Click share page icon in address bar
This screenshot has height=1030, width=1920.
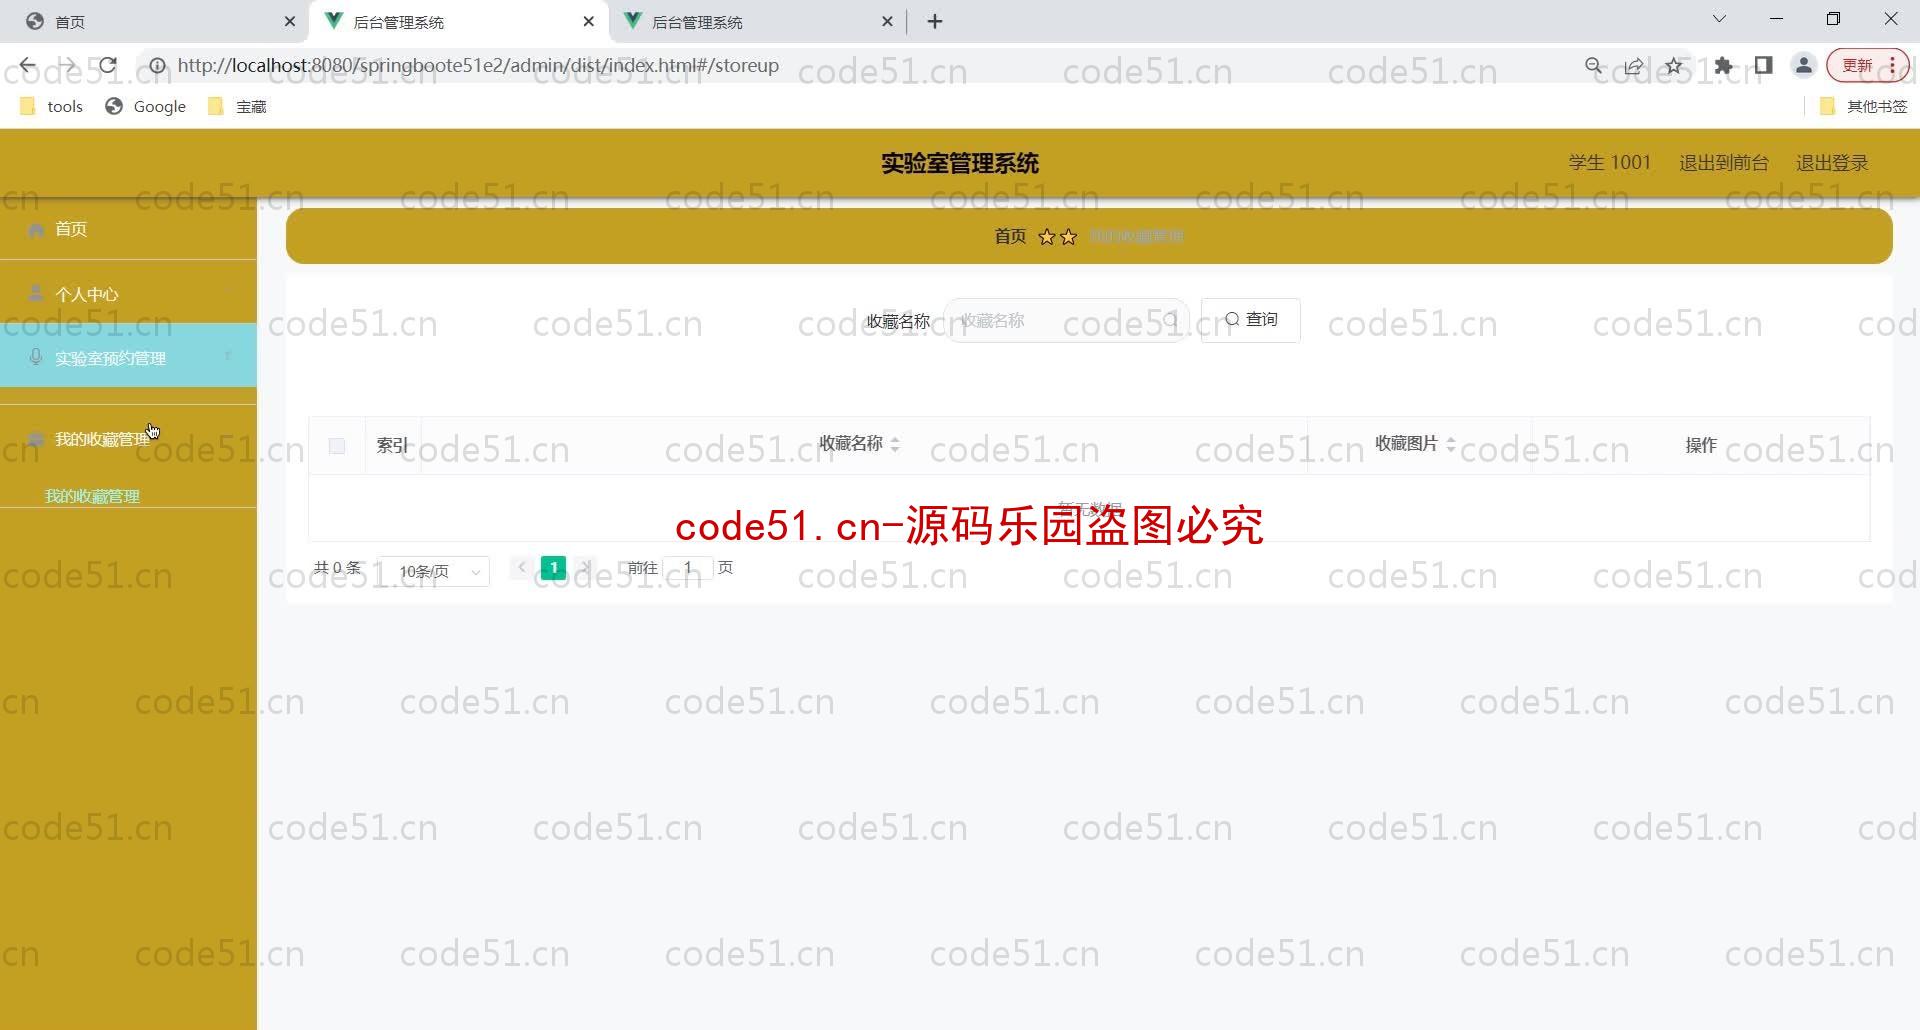click(x=1634, y=66)
